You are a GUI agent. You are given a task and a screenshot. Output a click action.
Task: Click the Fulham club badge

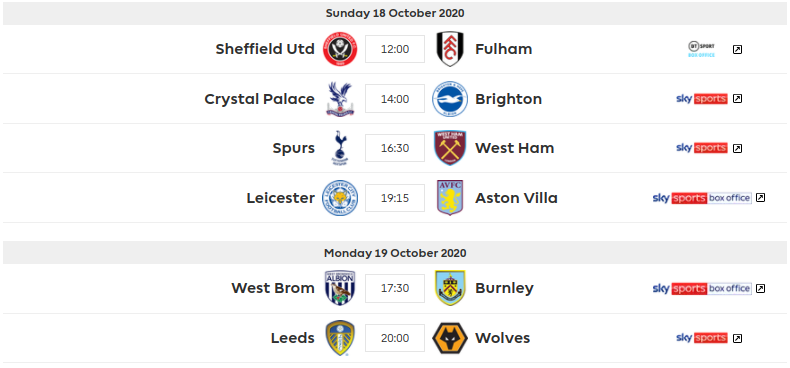[450, 49]
